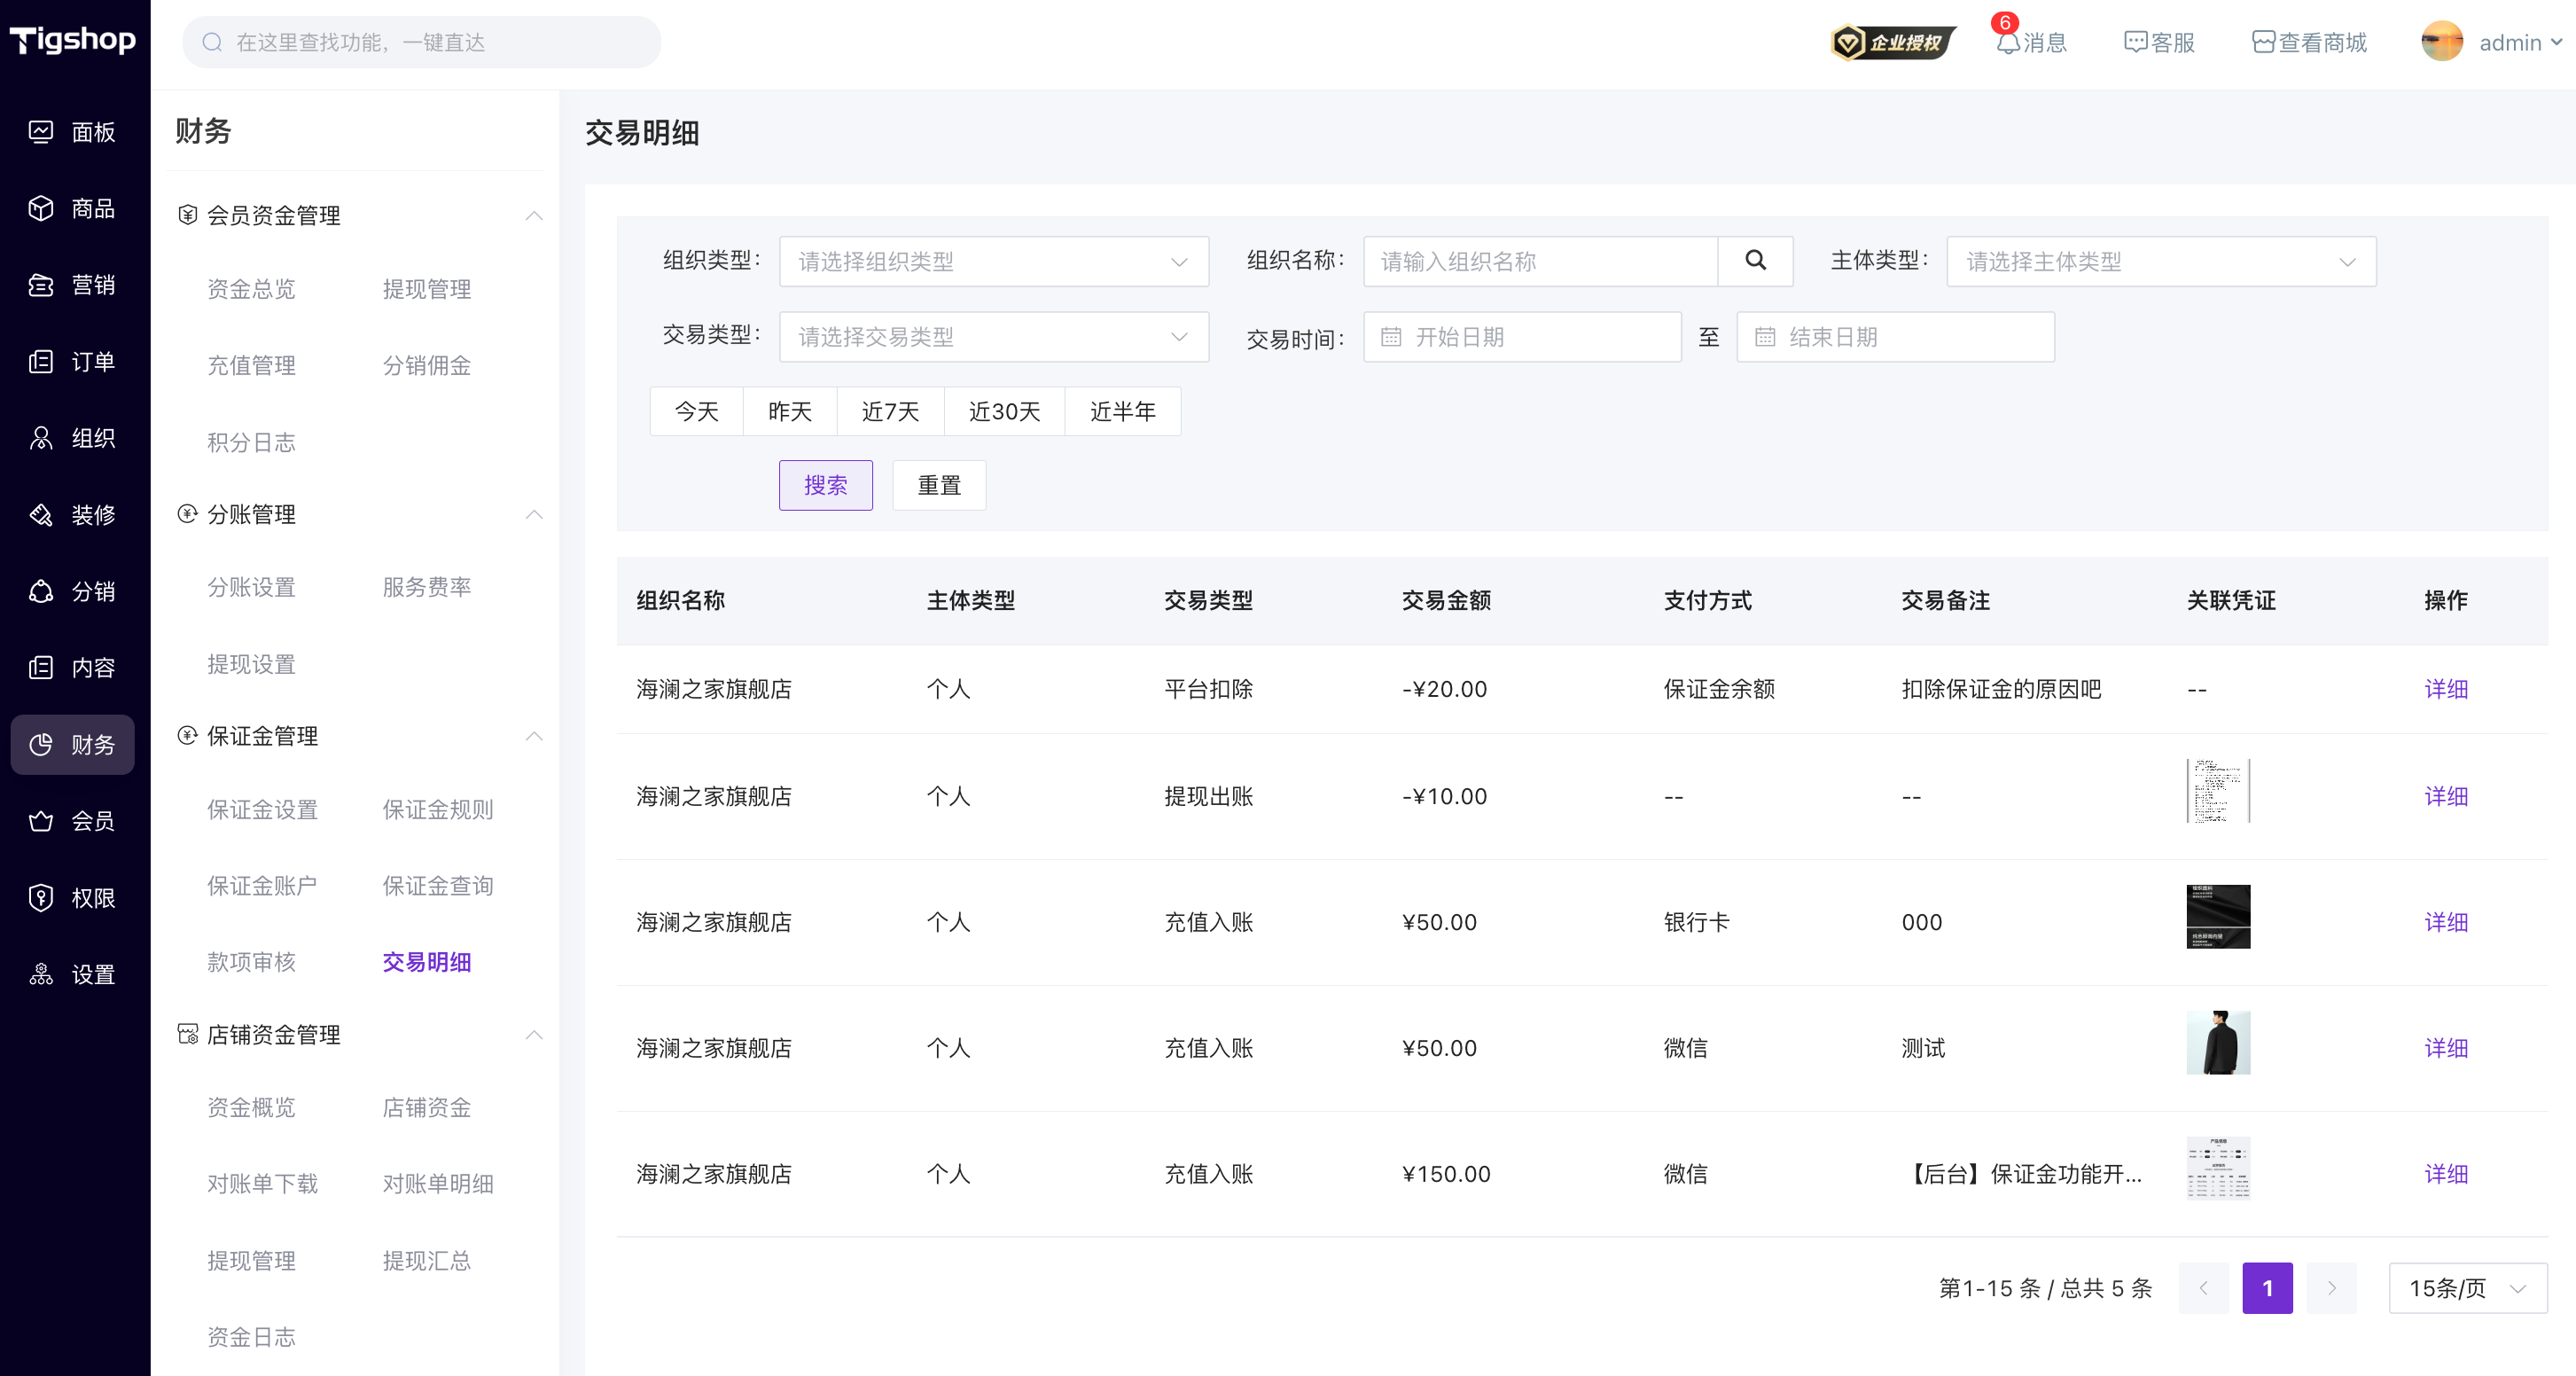Open the 交易类型 dropdown

coord(994,337)
